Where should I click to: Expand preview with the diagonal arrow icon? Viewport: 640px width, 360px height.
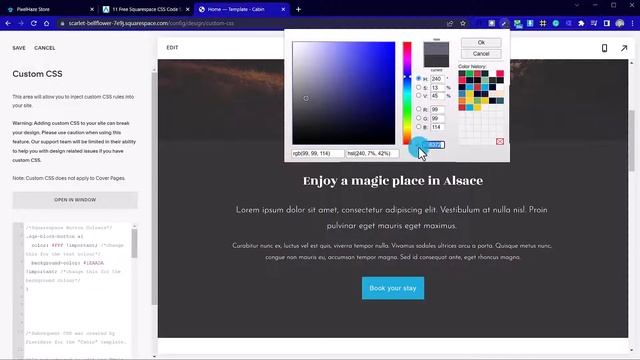tap(624, 48)
